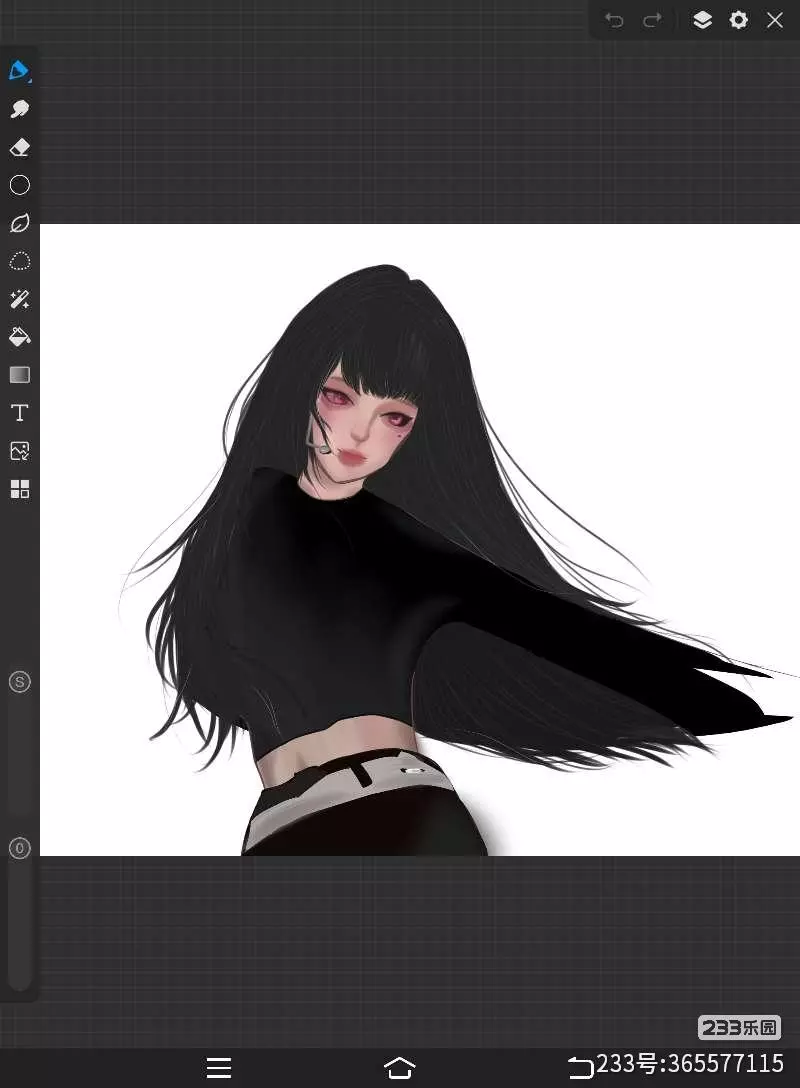Tap the opacity O slider handle
Viewport: 800px width, 1088px height.
coord(19,848)
